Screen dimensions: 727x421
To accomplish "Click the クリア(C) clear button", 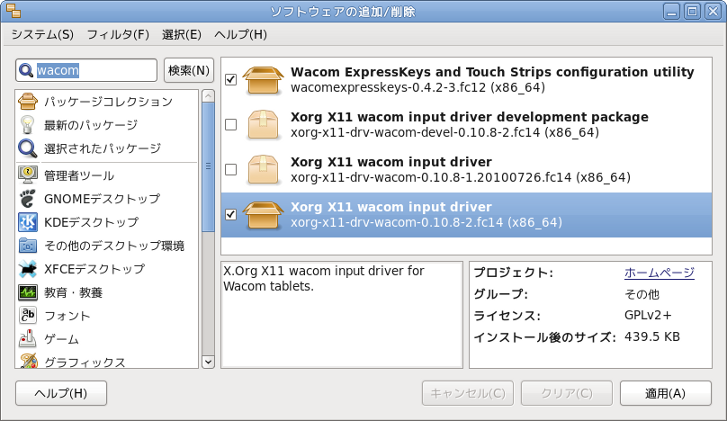I will 567,394.
